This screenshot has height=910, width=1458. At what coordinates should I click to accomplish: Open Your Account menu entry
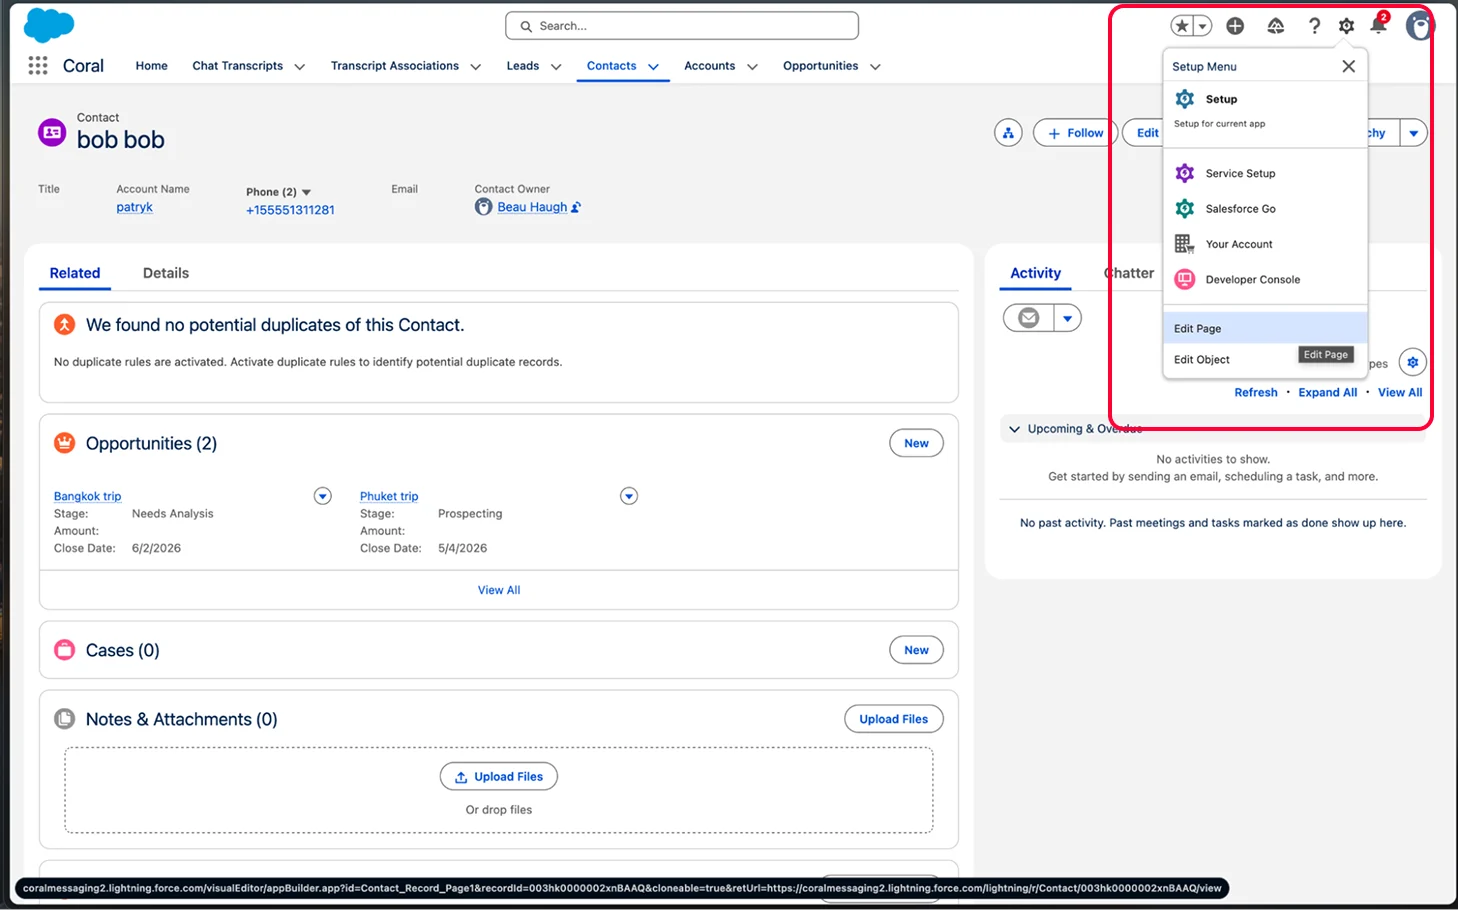(x=1265, y=244)
